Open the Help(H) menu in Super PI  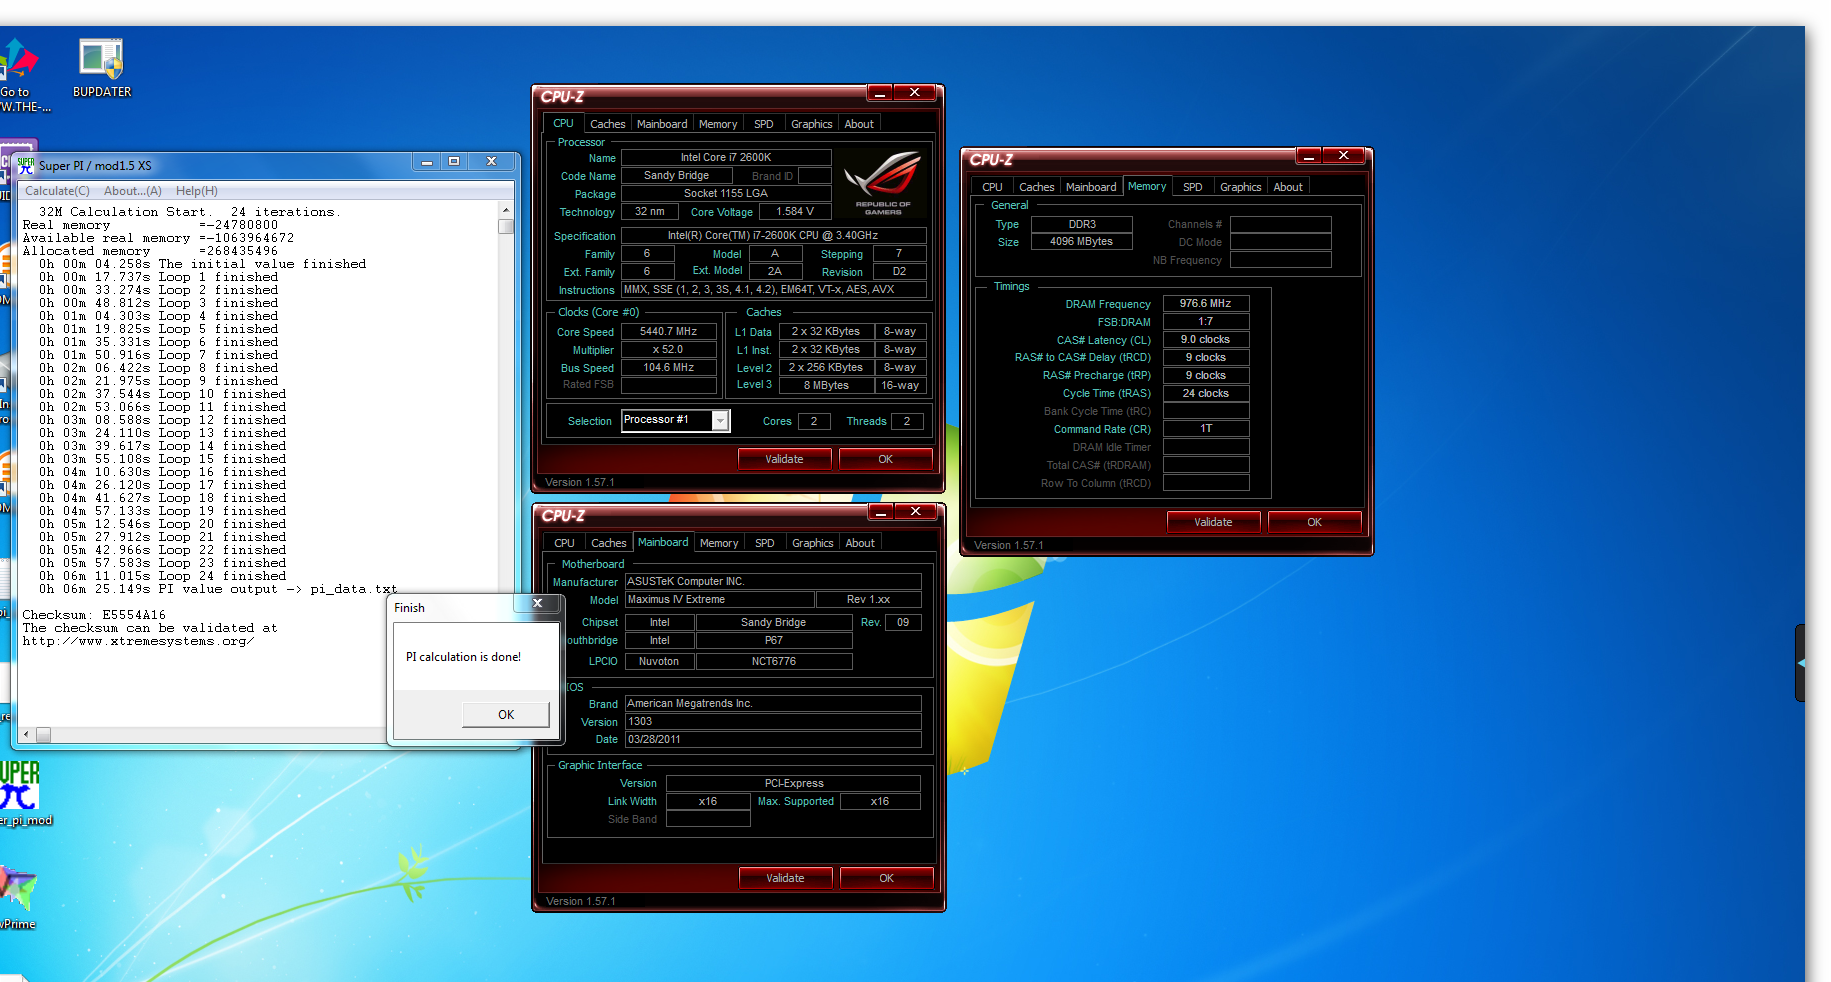(x=197, y=191)
